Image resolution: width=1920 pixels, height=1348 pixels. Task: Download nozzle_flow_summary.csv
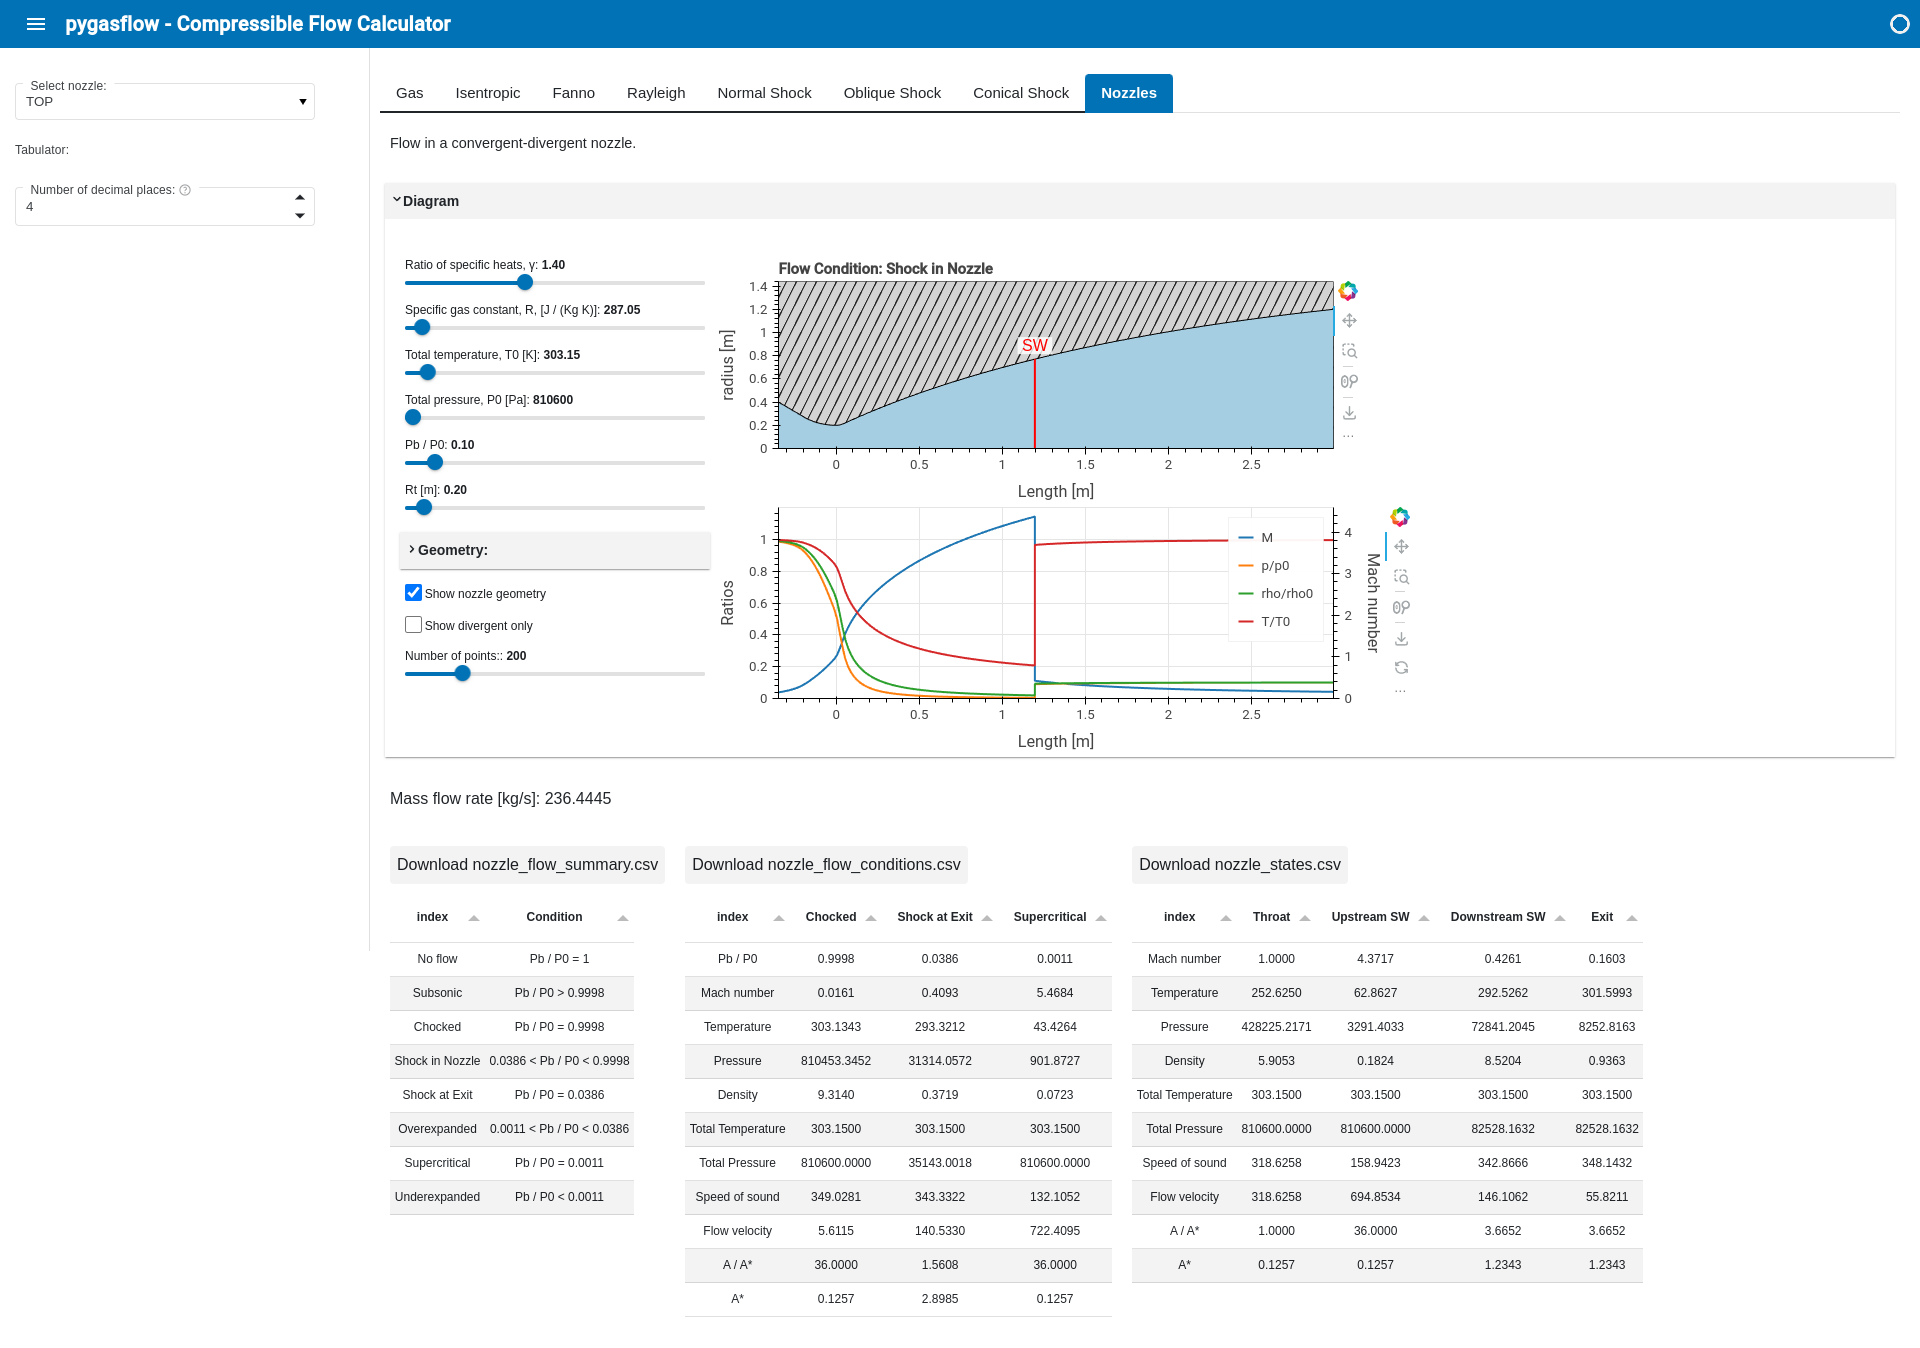(x=527, y=865)
